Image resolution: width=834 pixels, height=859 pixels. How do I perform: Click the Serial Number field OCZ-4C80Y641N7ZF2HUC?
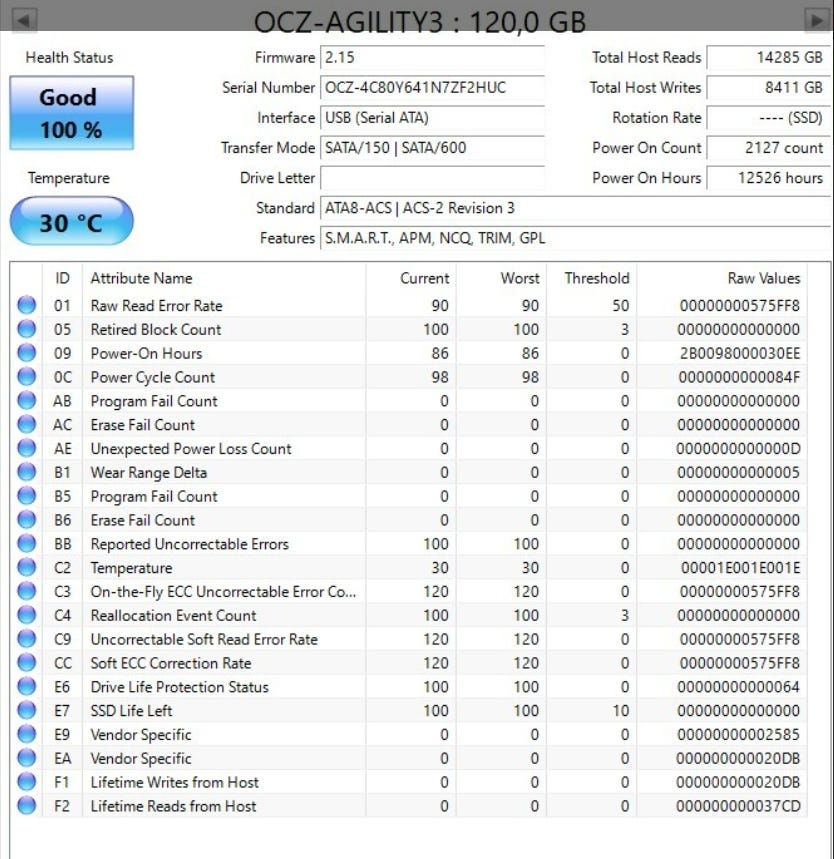pyautogui.click(x=432, y=87)
